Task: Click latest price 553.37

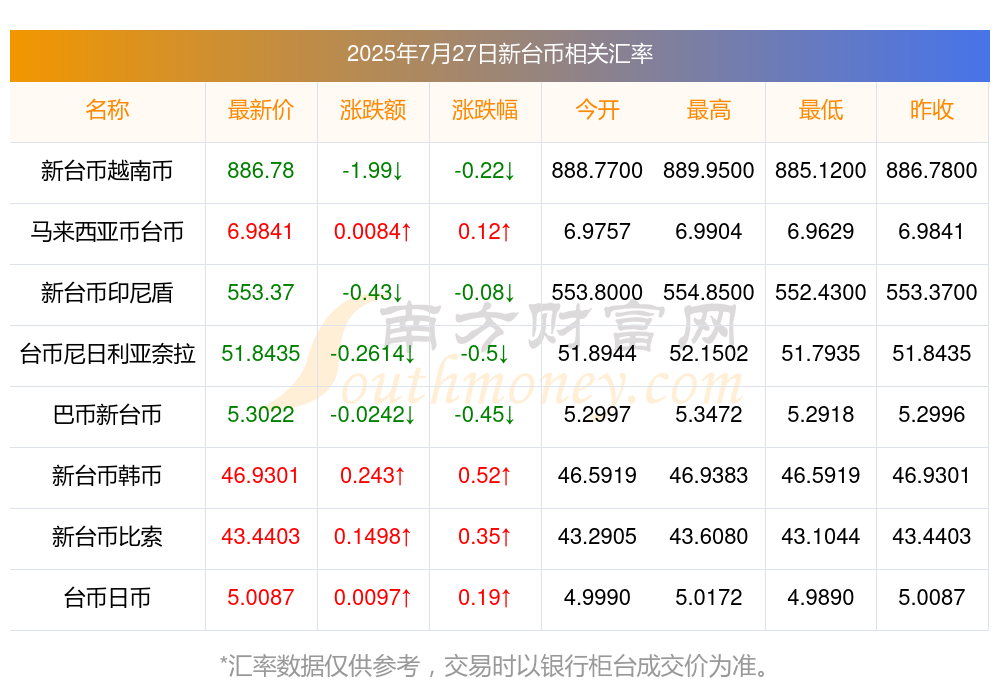Action: [260, 293]
